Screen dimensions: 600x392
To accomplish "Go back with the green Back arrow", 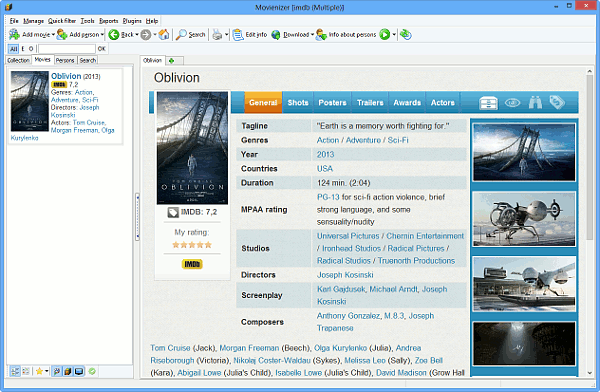I will click(x=114, y=34).
